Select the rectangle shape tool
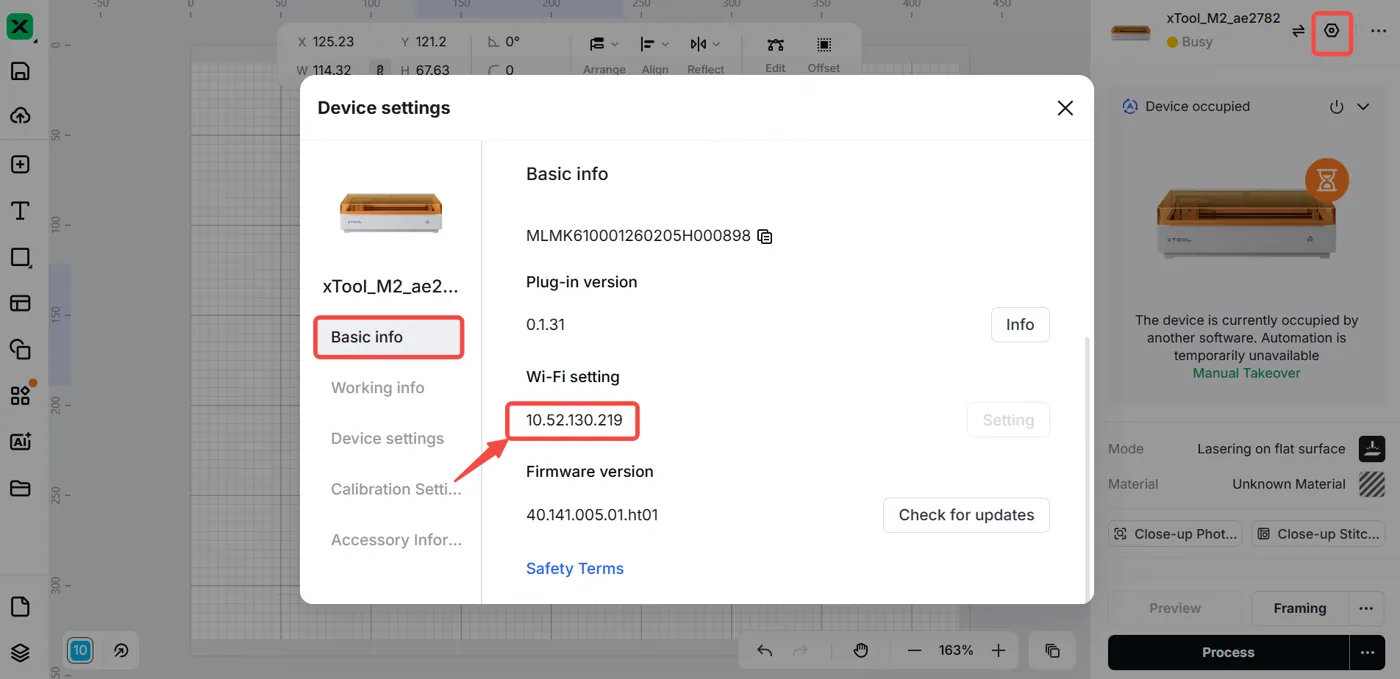 [x=20, y=258]
